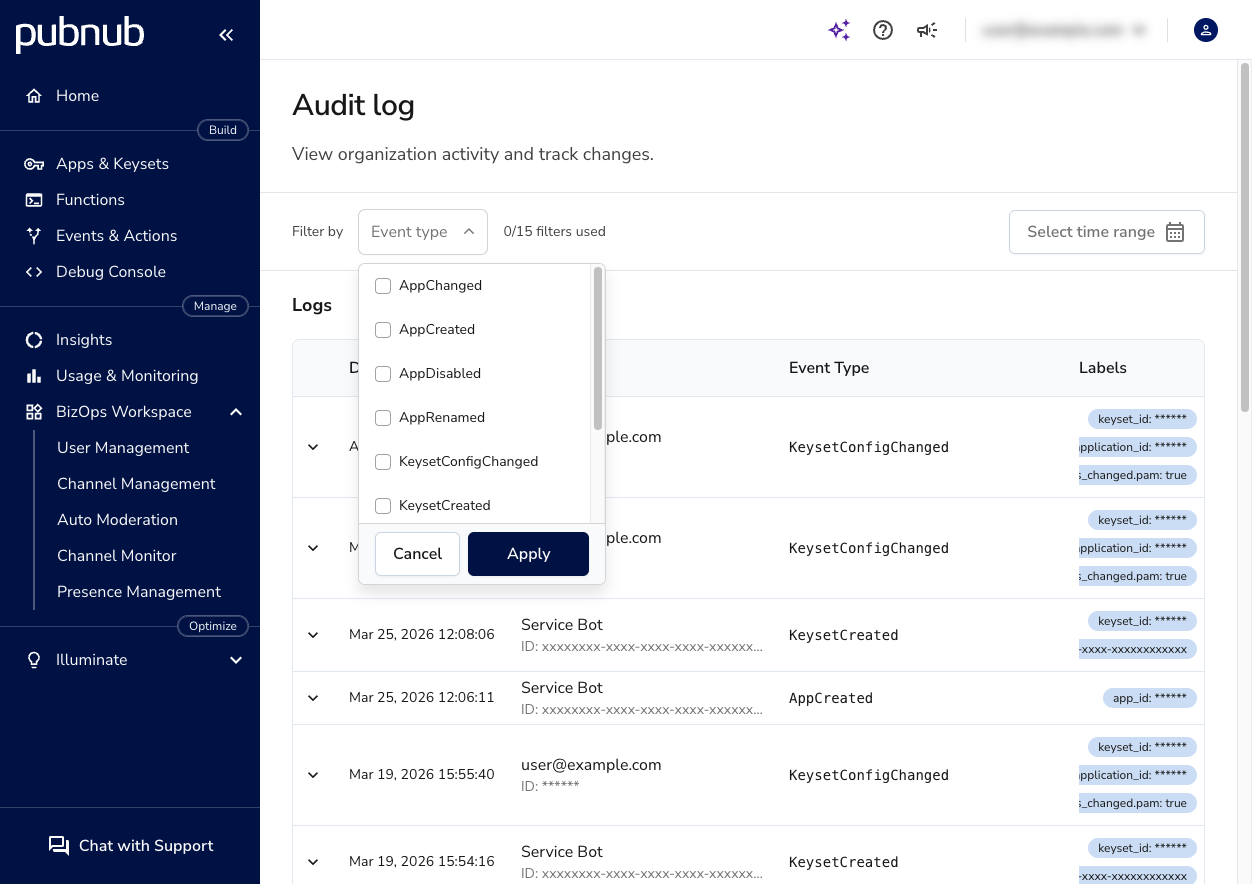Click the help question-mark icon
The height and width of the screenshot is (884, 1252).
coord(883,30)
